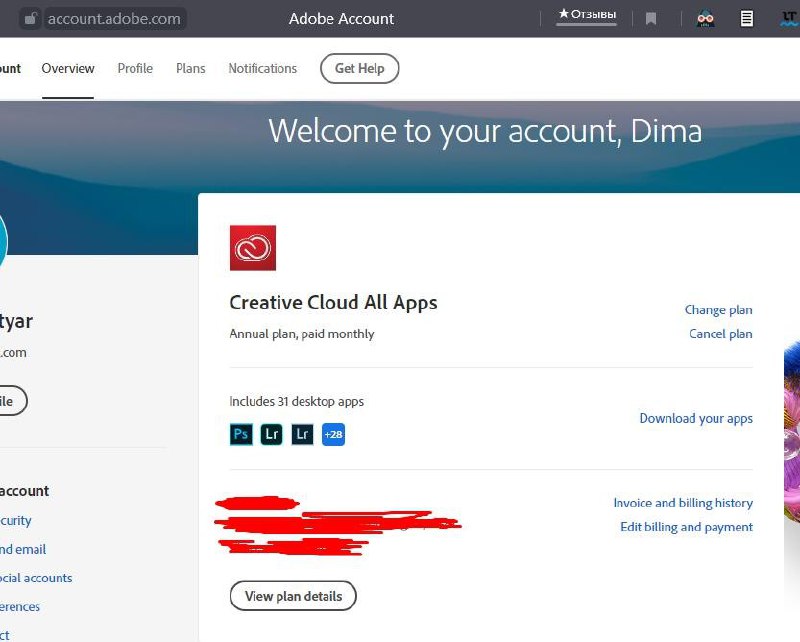Switch to the Overview tab

68,68
